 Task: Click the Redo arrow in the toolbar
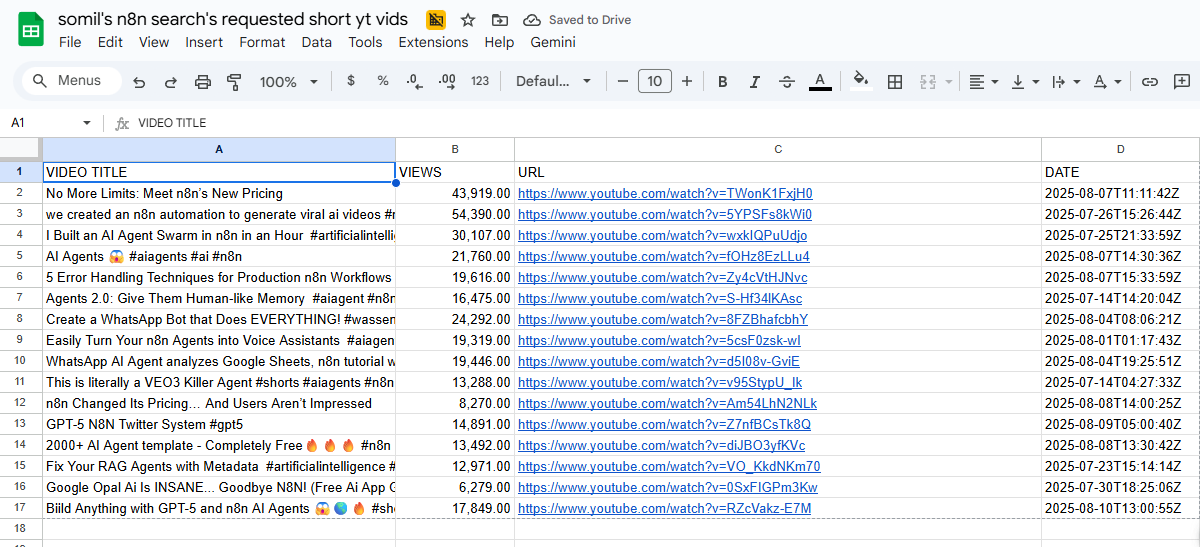pos(171,82)
